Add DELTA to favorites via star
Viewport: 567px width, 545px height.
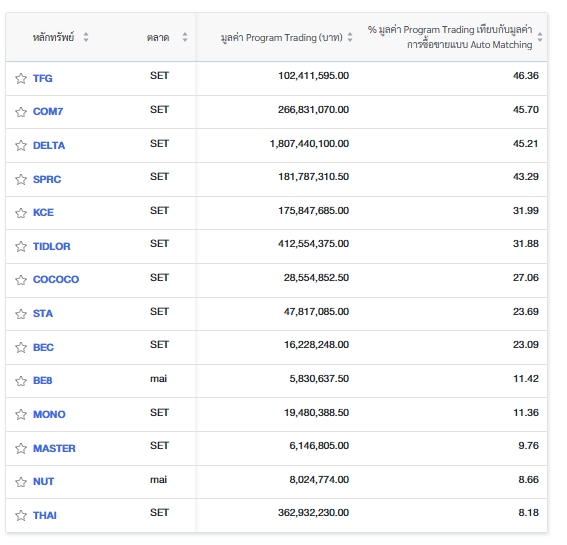21,145
